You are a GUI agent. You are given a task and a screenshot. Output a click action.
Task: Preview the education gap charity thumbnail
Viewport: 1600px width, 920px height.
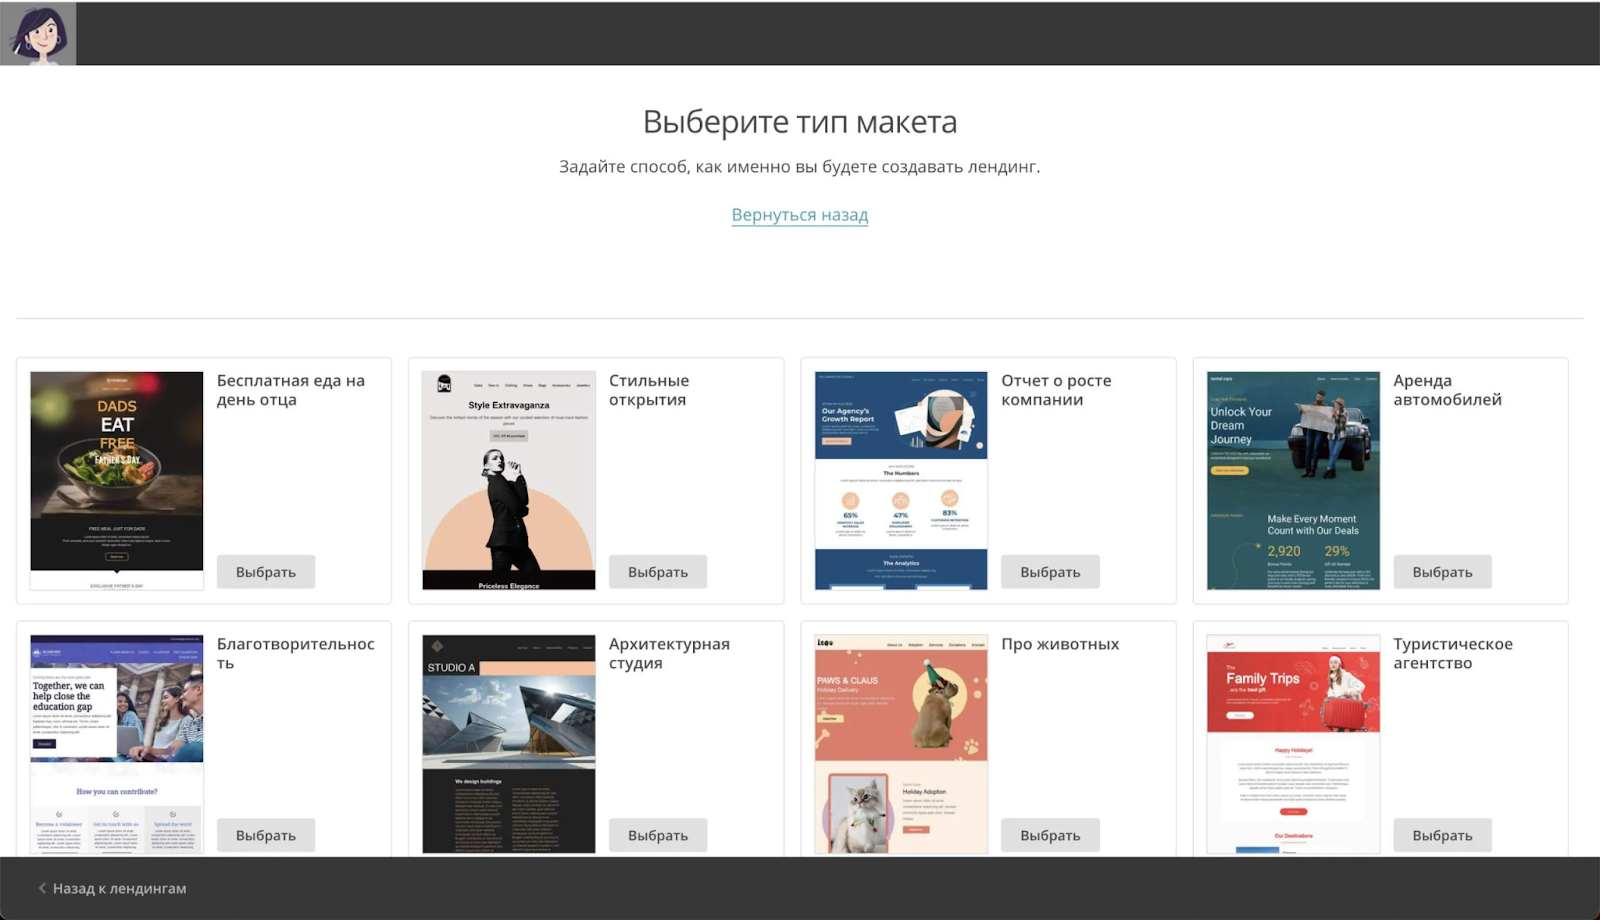pos(117,744)
